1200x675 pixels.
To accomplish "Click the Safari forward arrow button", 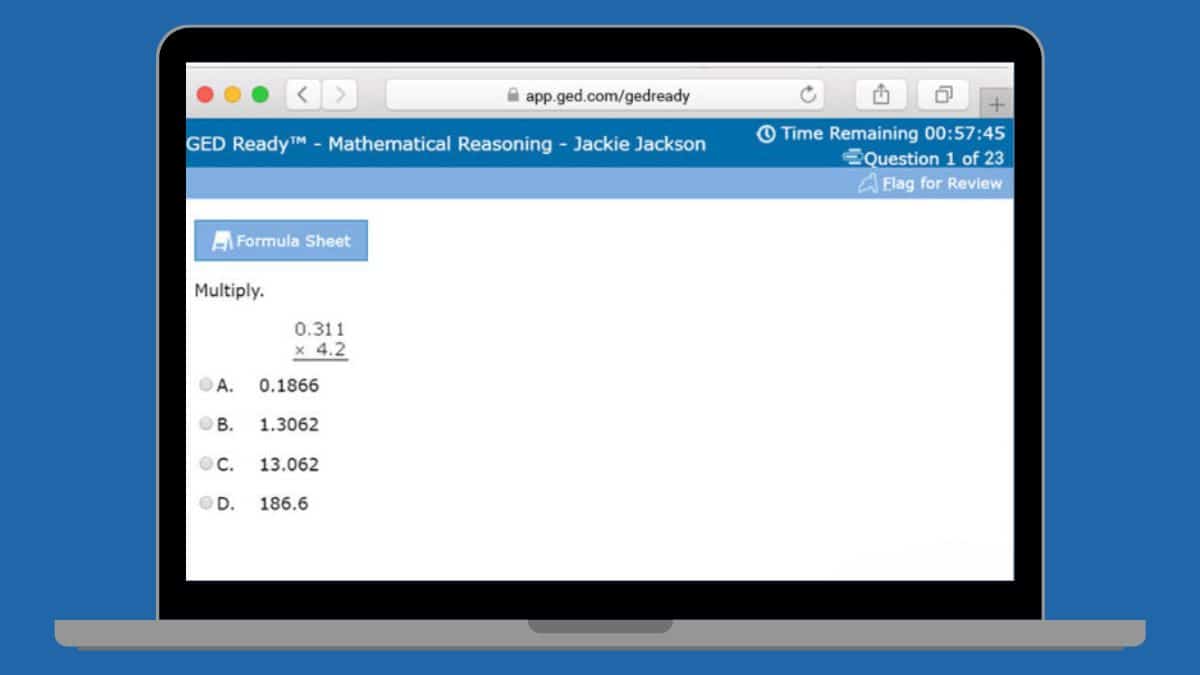I will pyautogui.click(x=340, y=95).
